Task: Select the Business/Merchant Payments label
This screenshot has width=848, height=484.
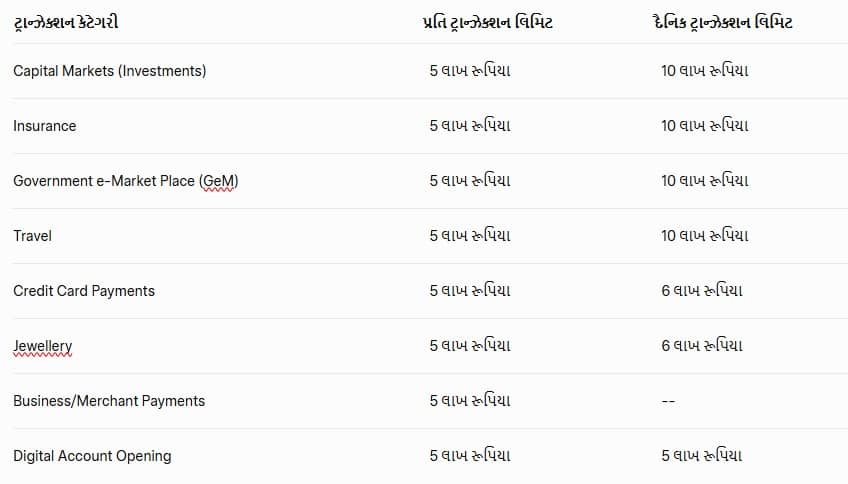Action: pos(109,401)
